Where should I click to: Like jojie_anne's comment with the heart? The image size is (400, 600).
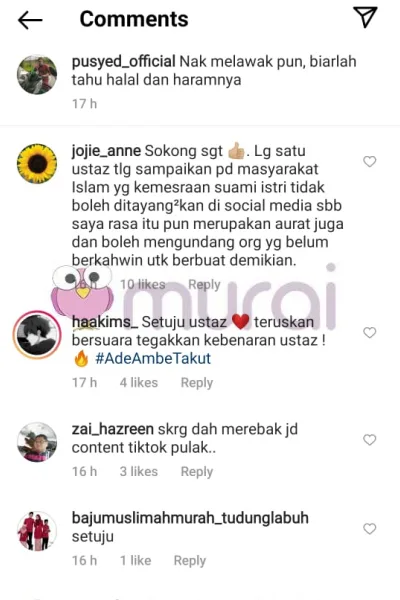(369, 161)
